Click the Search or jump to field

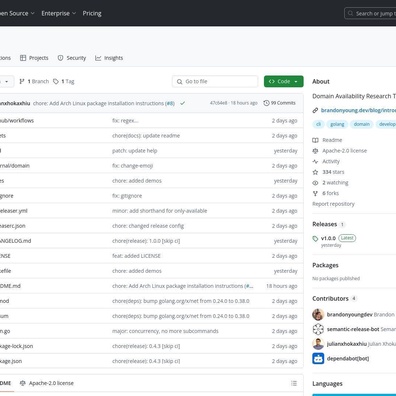point(370,13)
